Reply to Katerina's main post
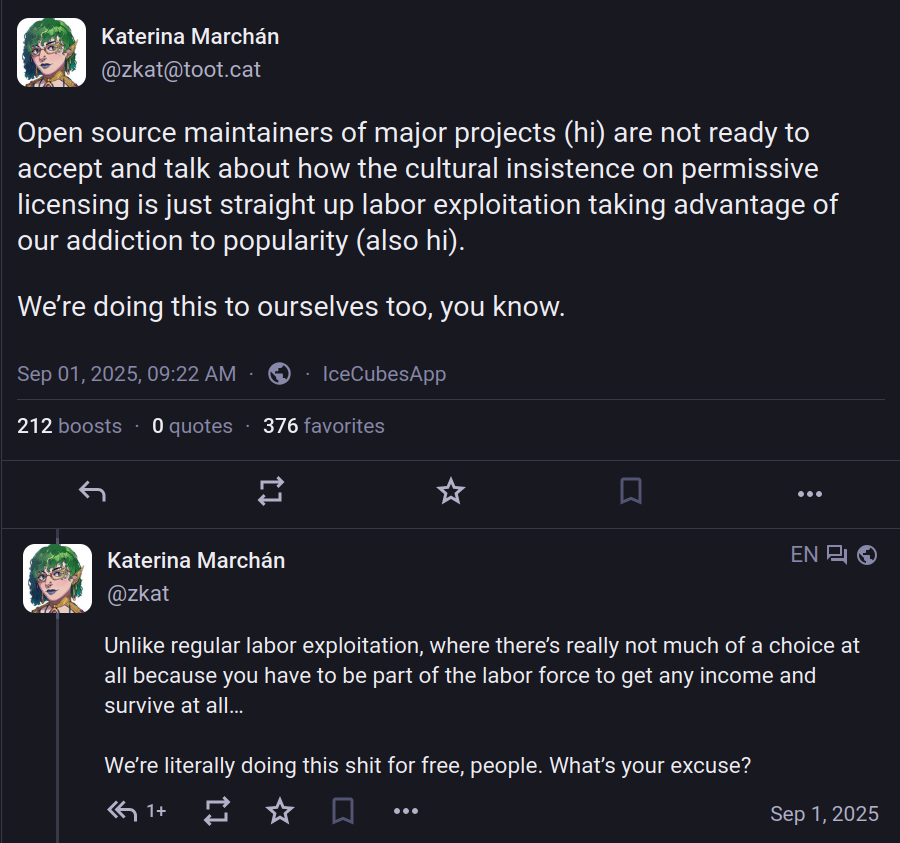This screenshot has height=843, width=900. tap(92, 491)
